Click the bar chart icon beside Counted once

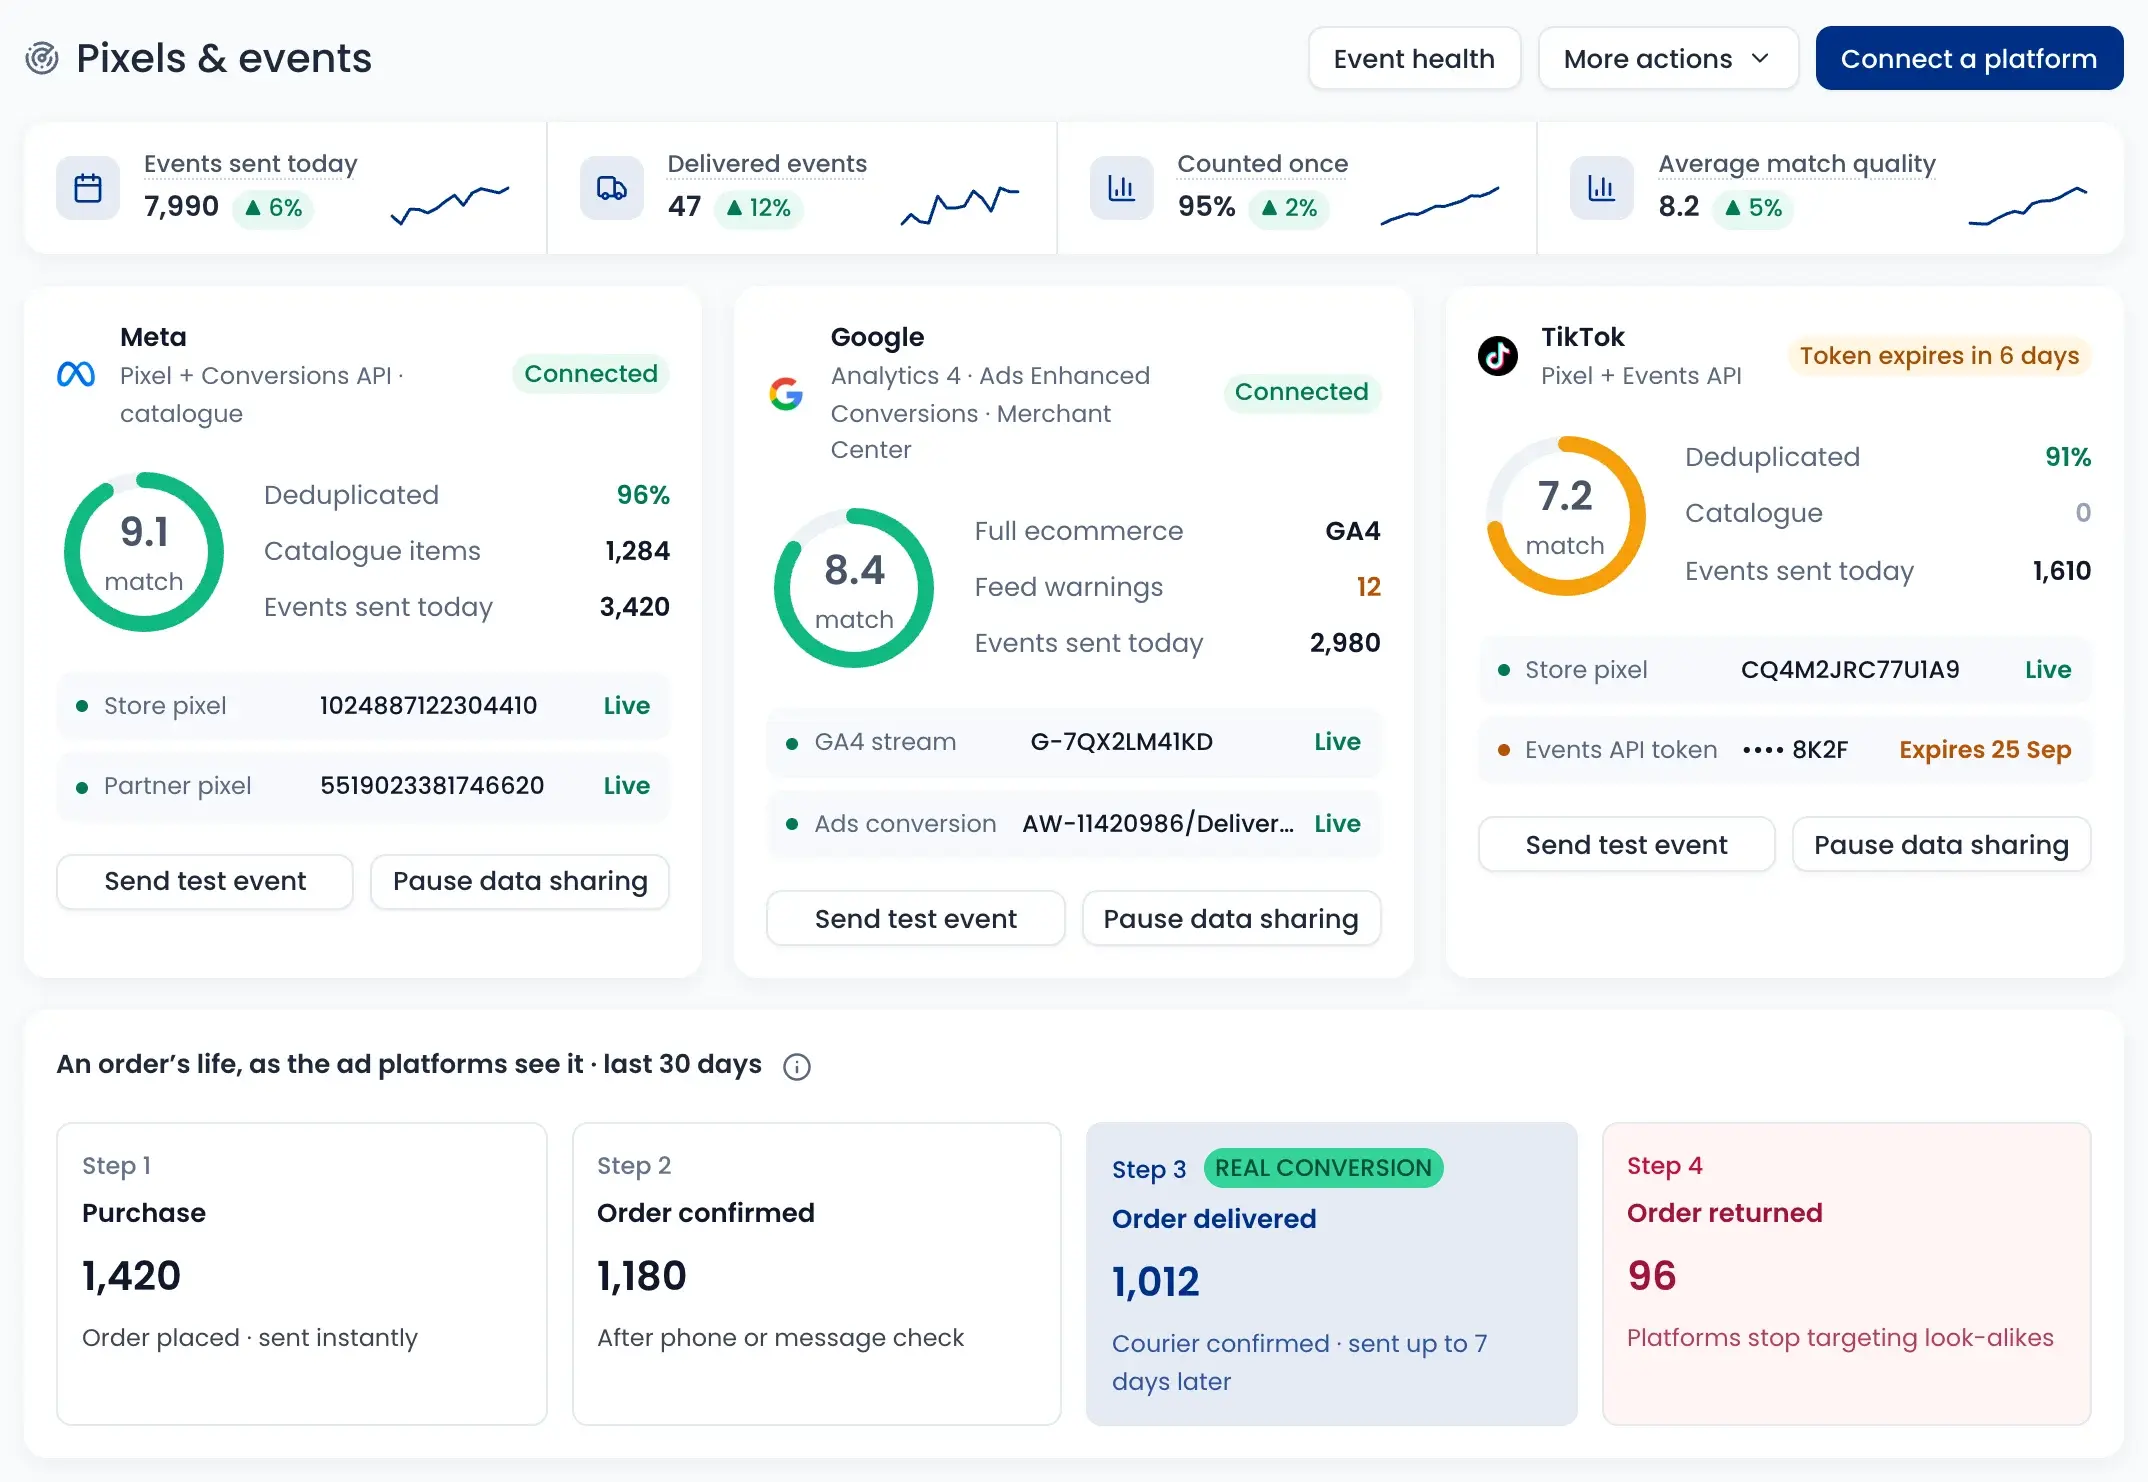click(x=1122, y=188)
